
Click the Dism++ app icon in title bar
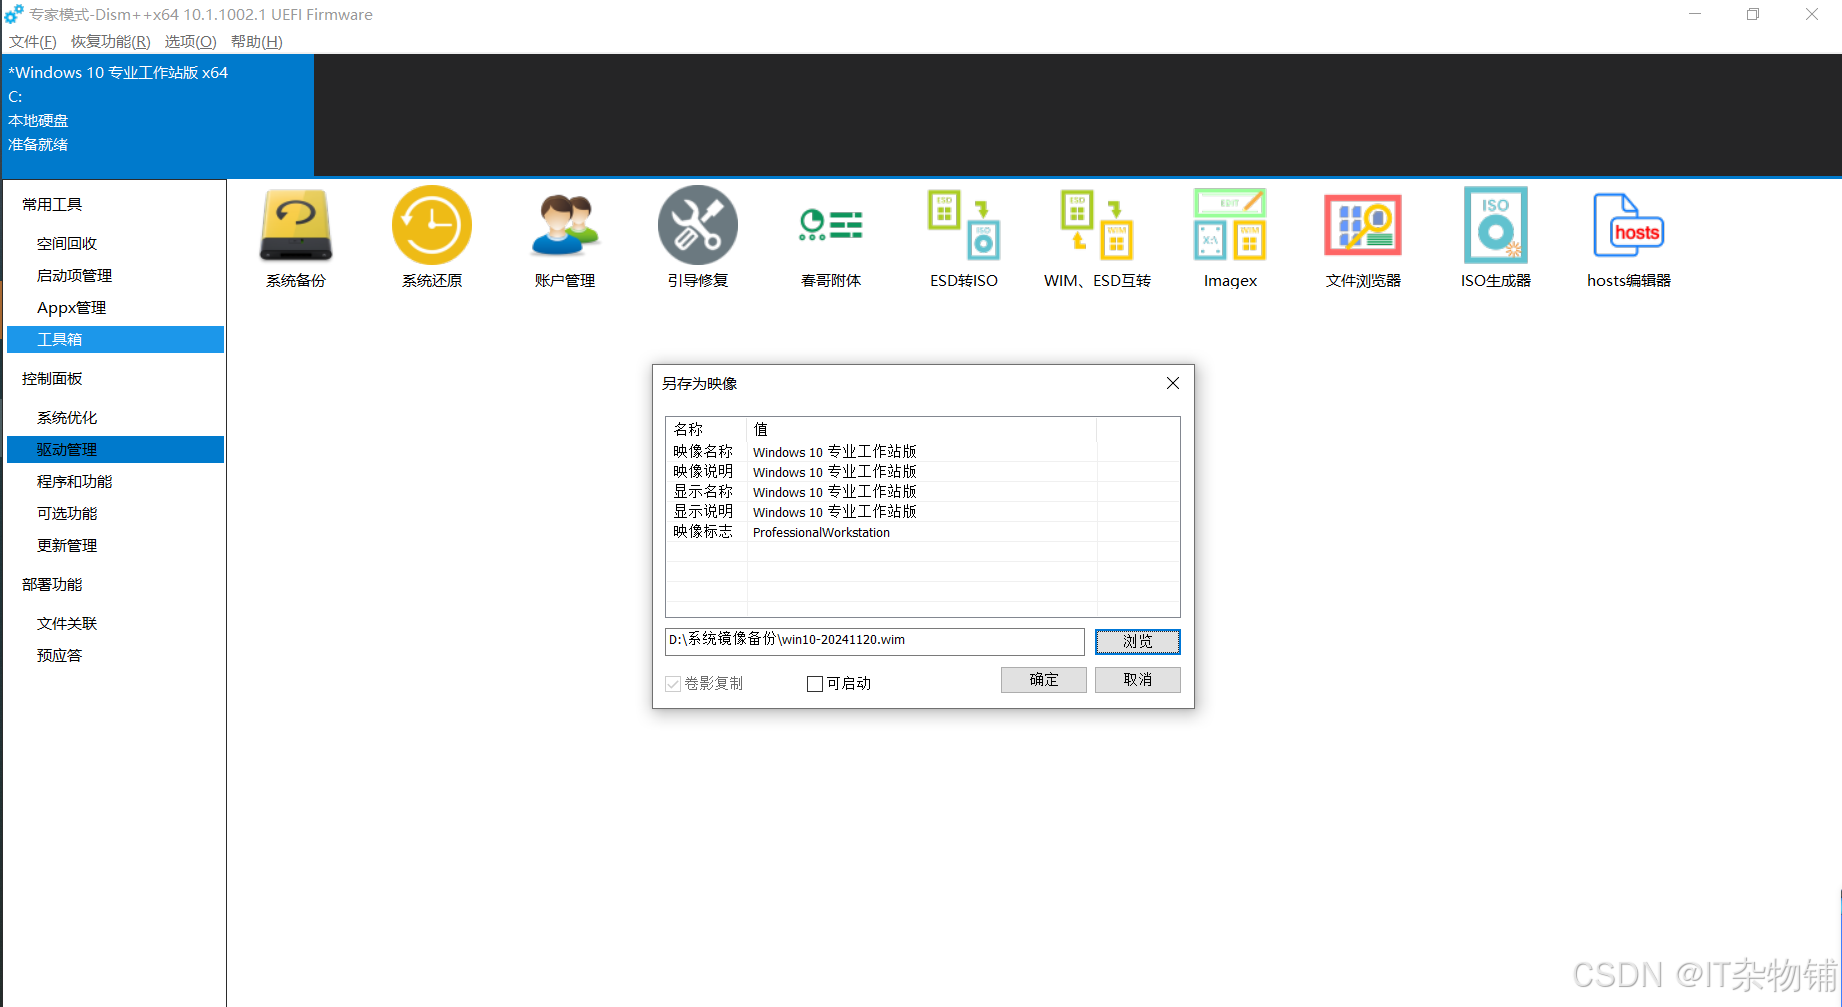tap(14, 14)
